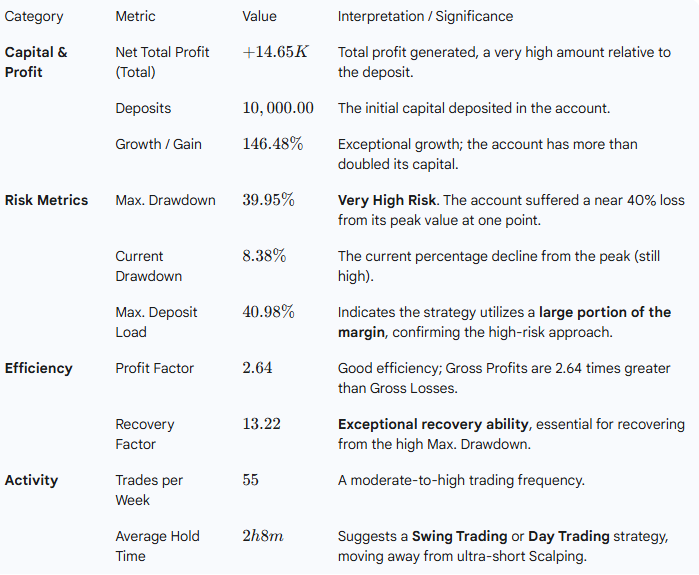This screenshot has height=575, width=699.
Task: Click the 10,000.00 deposits value
Action: click(x=278, y=108)
